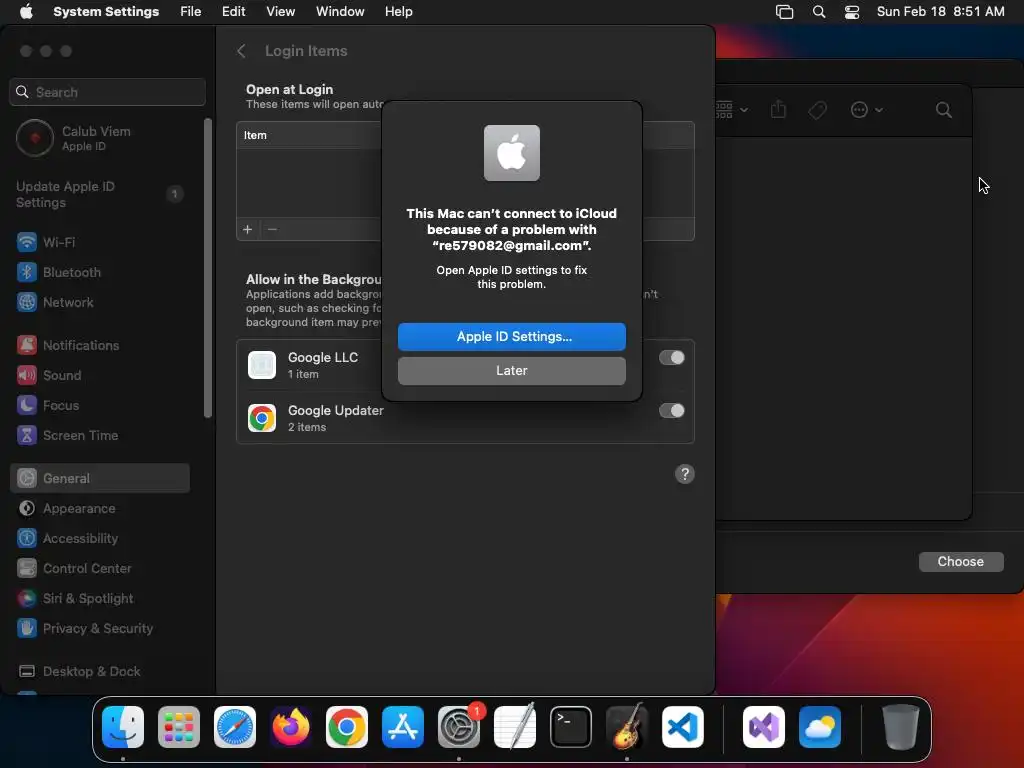The image size is (1024, 768).
Task: Open Safari from the Dock
Action: (x=235, y=727)
